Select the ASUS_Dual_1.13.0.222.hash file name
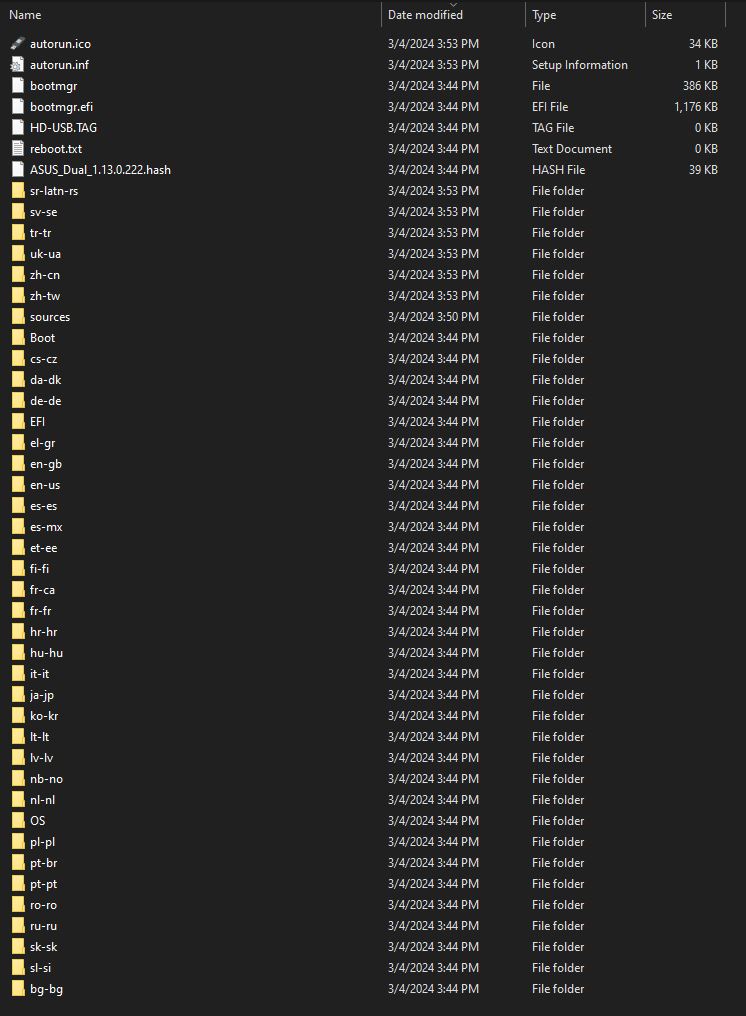The height and width of the screenshot is (1016, 746). pyautogui.click(x=100, y=170)
